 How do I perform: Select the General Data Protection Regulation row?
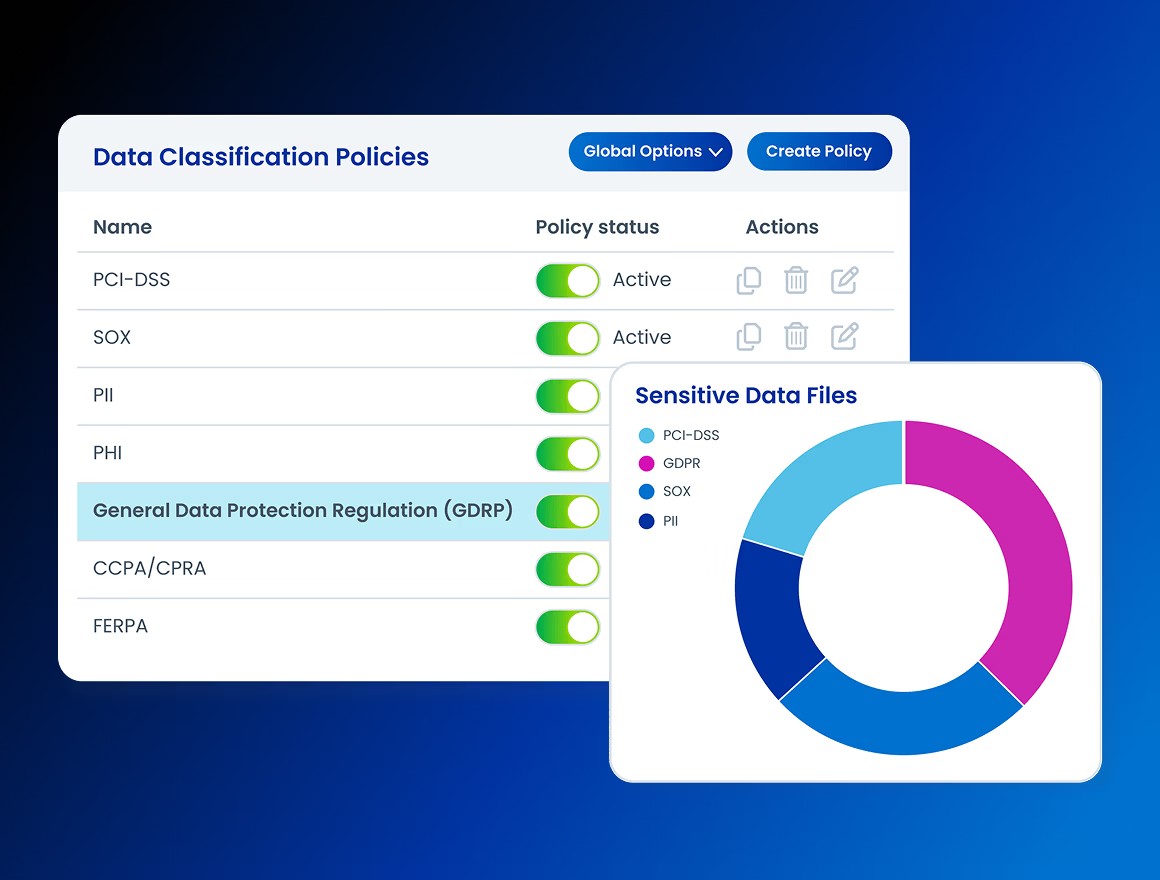(x=302, y=511)
